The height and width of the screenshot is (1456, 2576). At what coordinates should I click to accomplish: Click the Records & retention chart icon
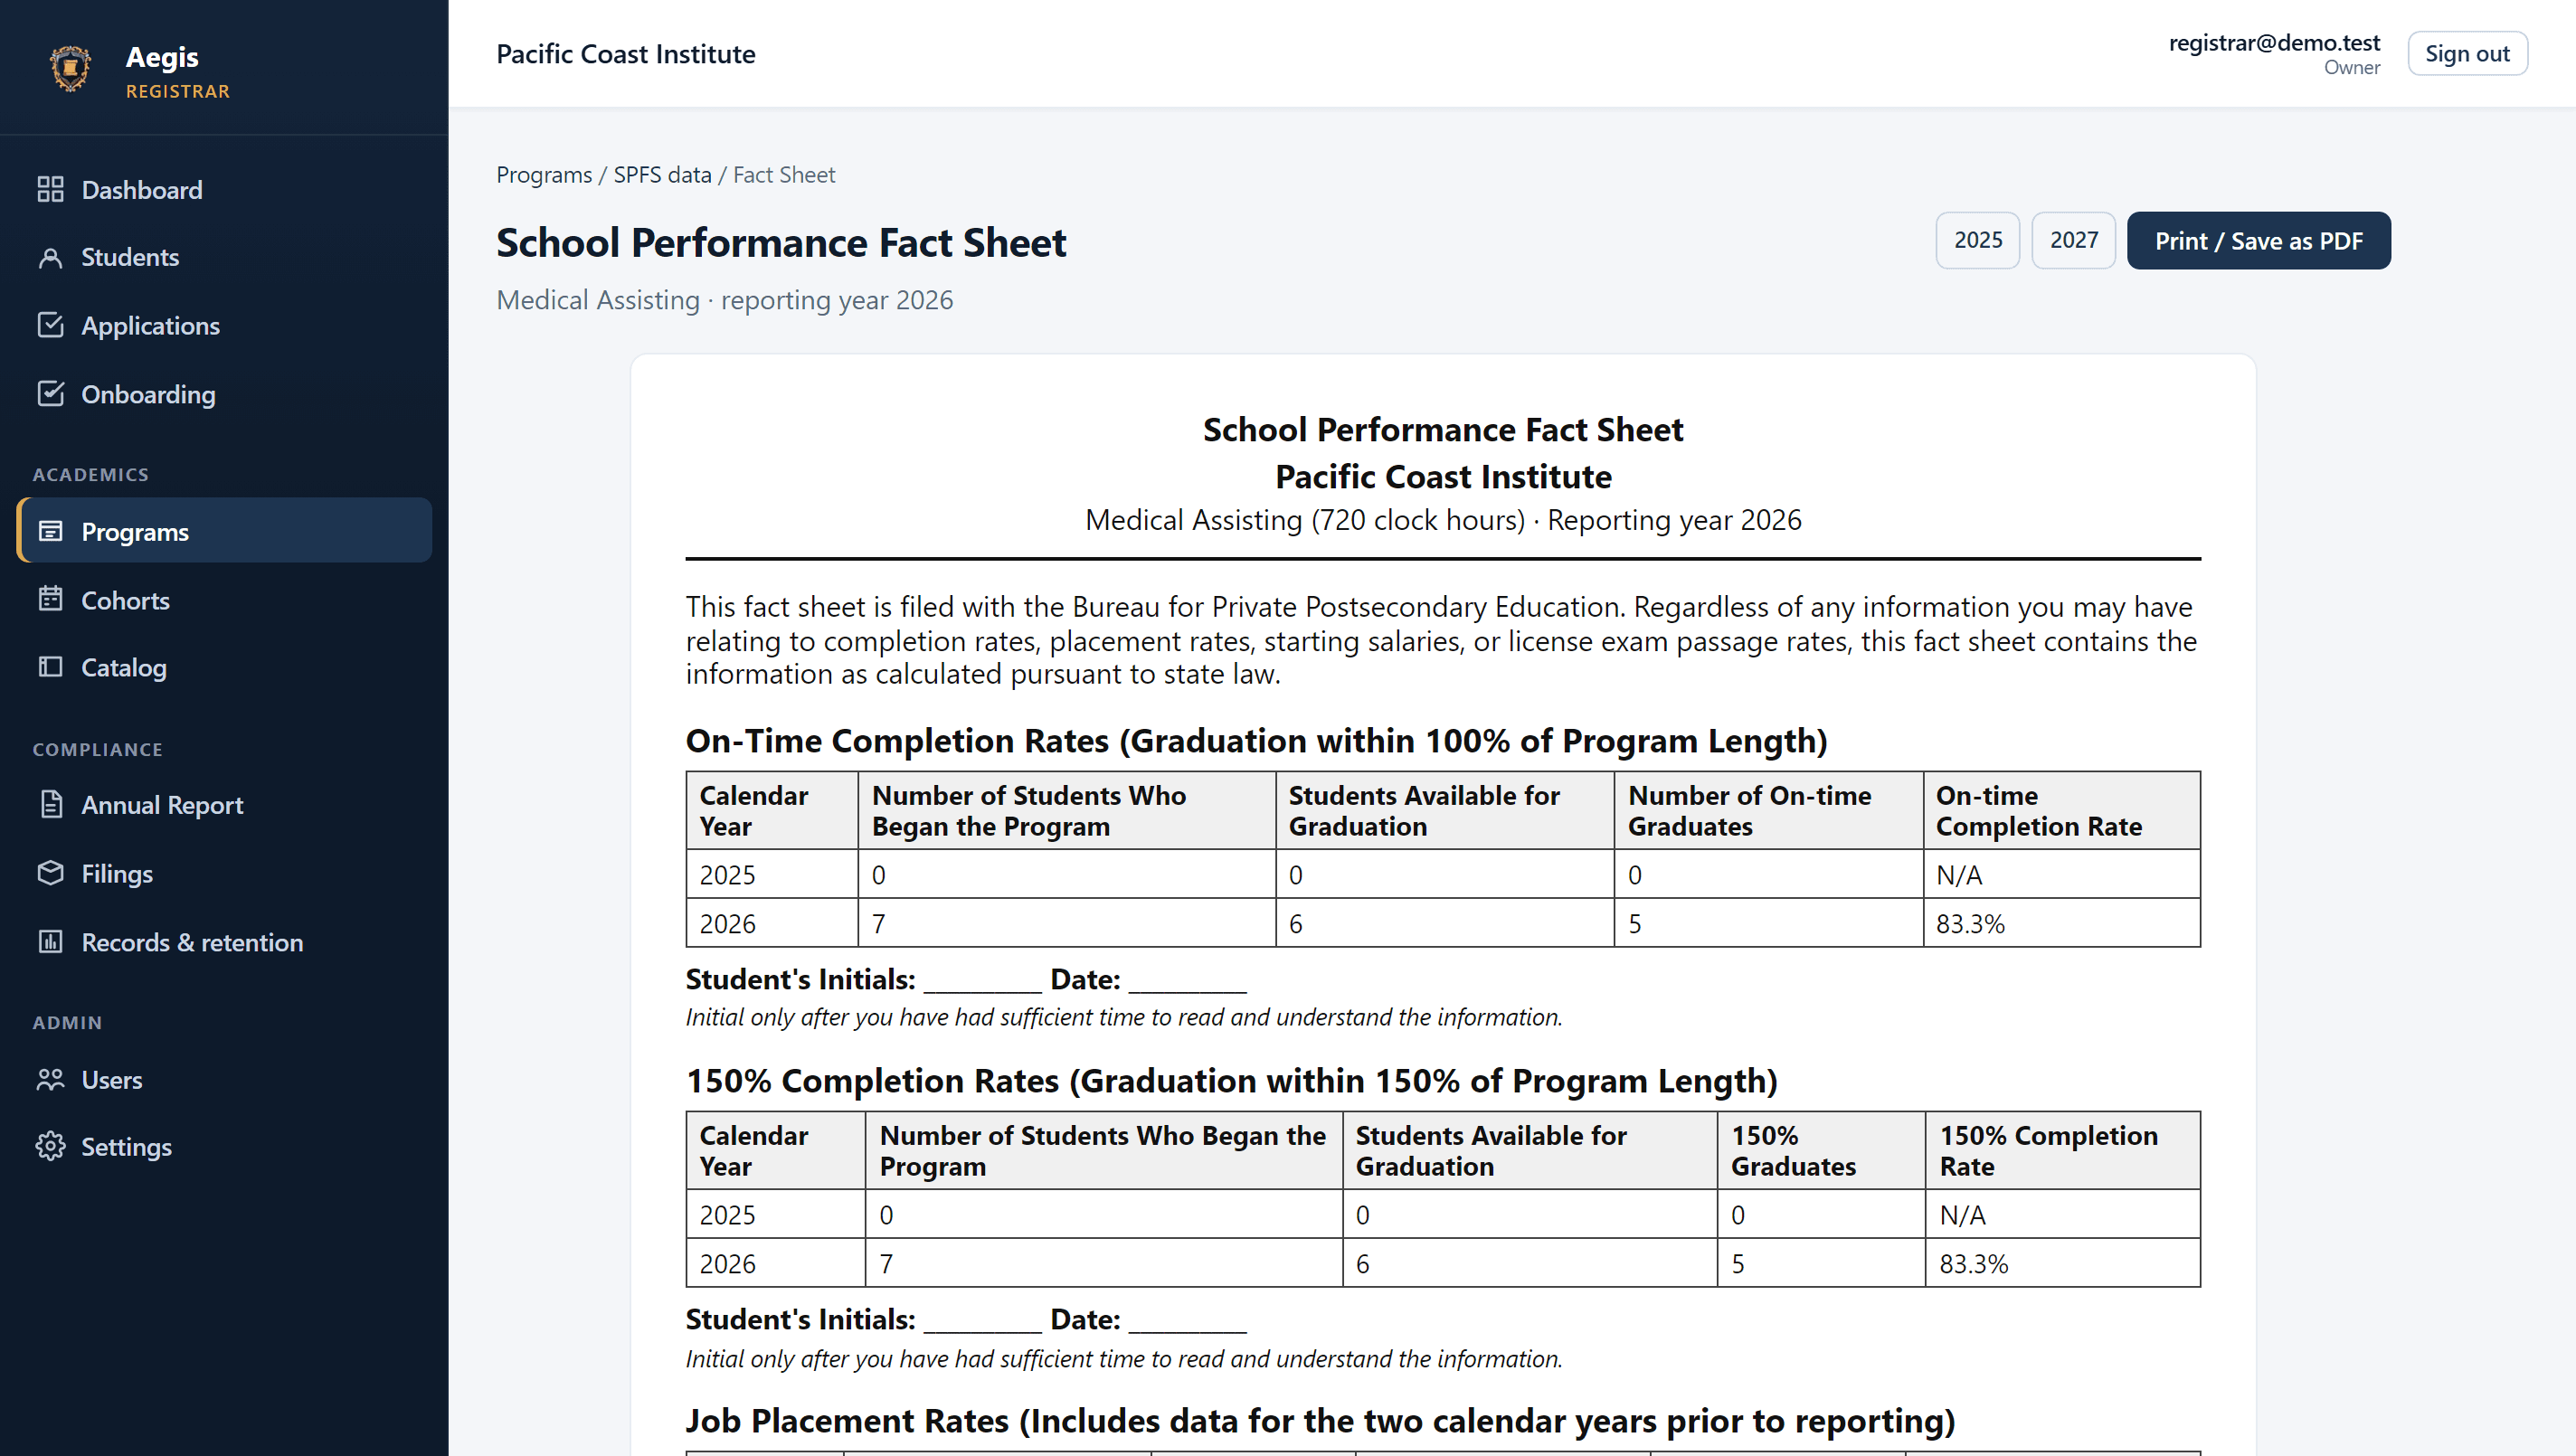[x=50, y=941]
